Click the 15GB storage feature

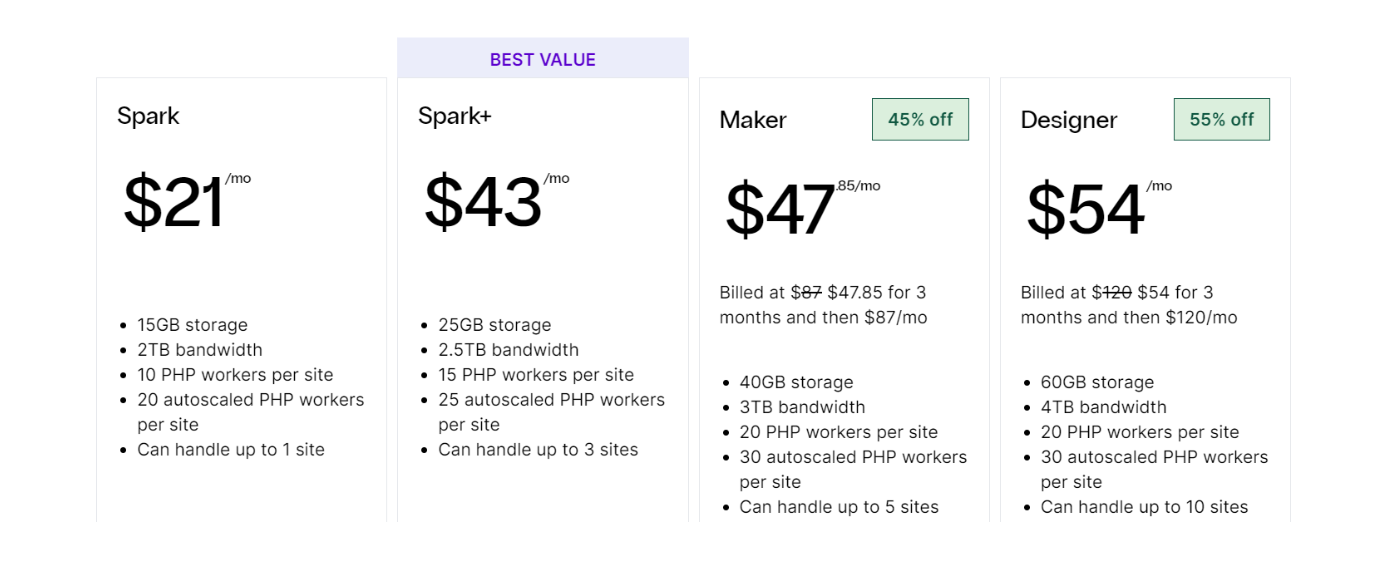tap(192, 325)
